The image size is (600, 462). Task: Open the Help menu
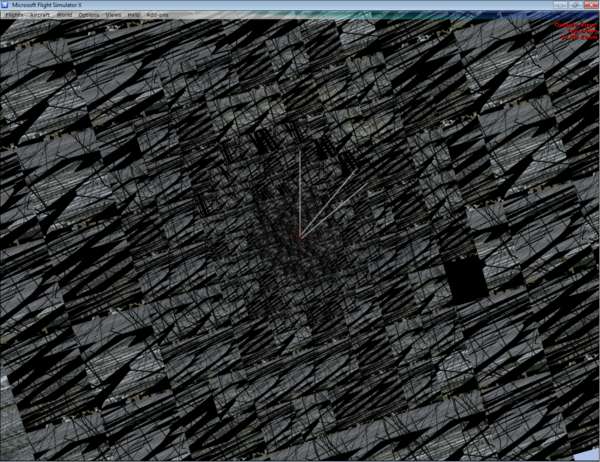134,15
